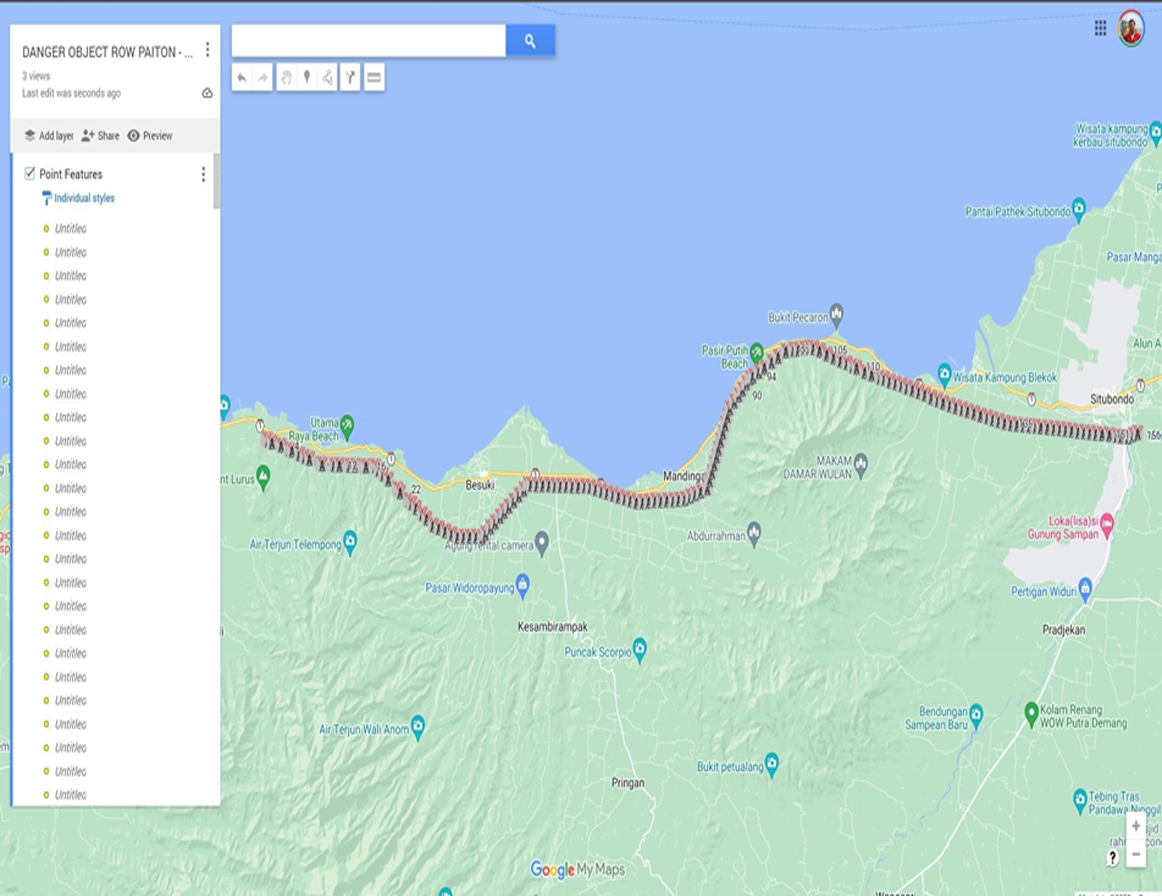This screenshot has width=1162, height=896.
Task: Select the Add marker tool
Action: (x=307, y=78)
